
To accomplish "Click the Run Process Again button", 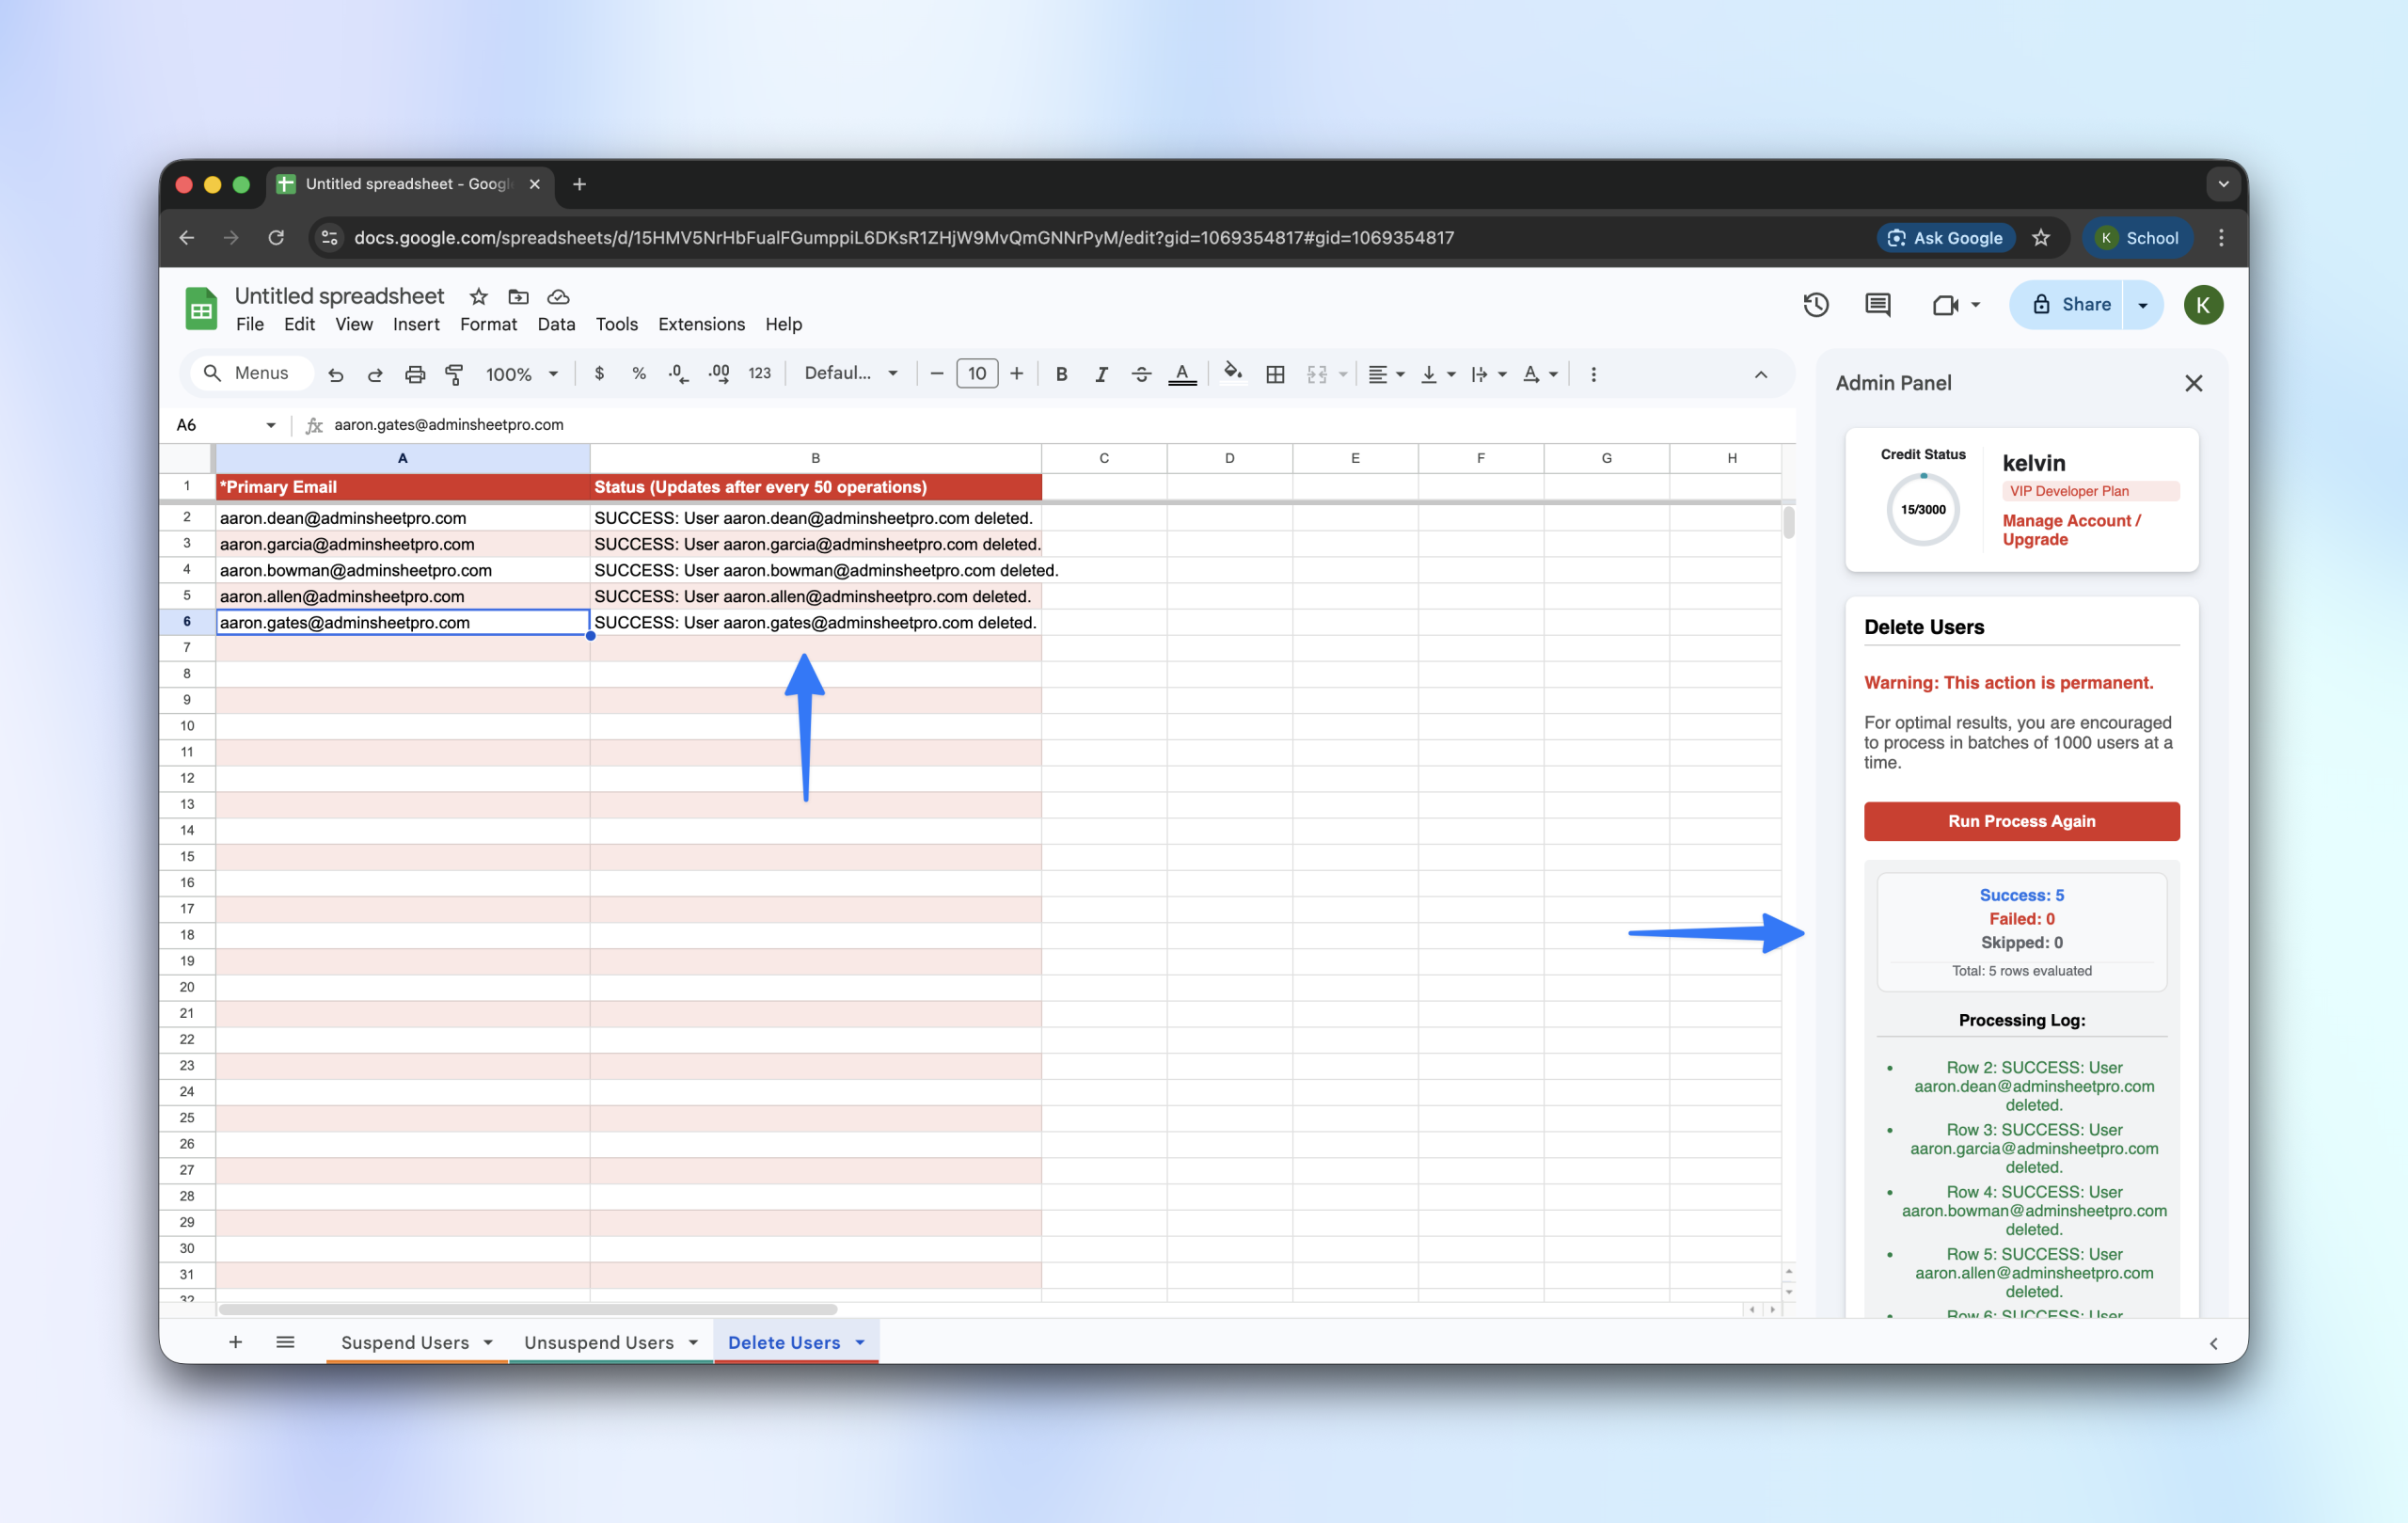I will [x=2021, y=821].
